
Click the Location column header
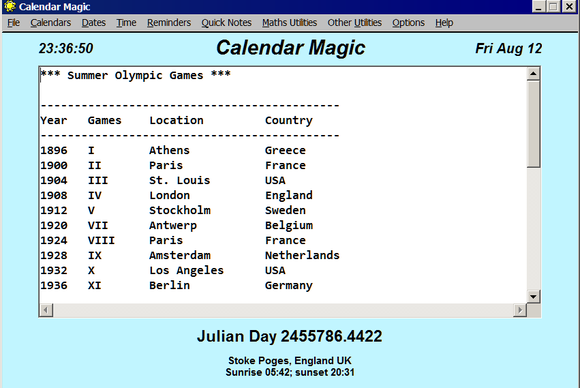tap(176, 120)
